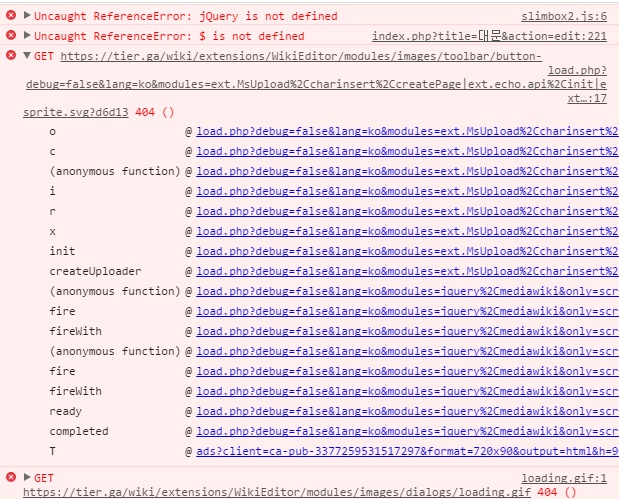
Task: Expand the loading.gif GET request entry
Action: click(x=27, y=478)
